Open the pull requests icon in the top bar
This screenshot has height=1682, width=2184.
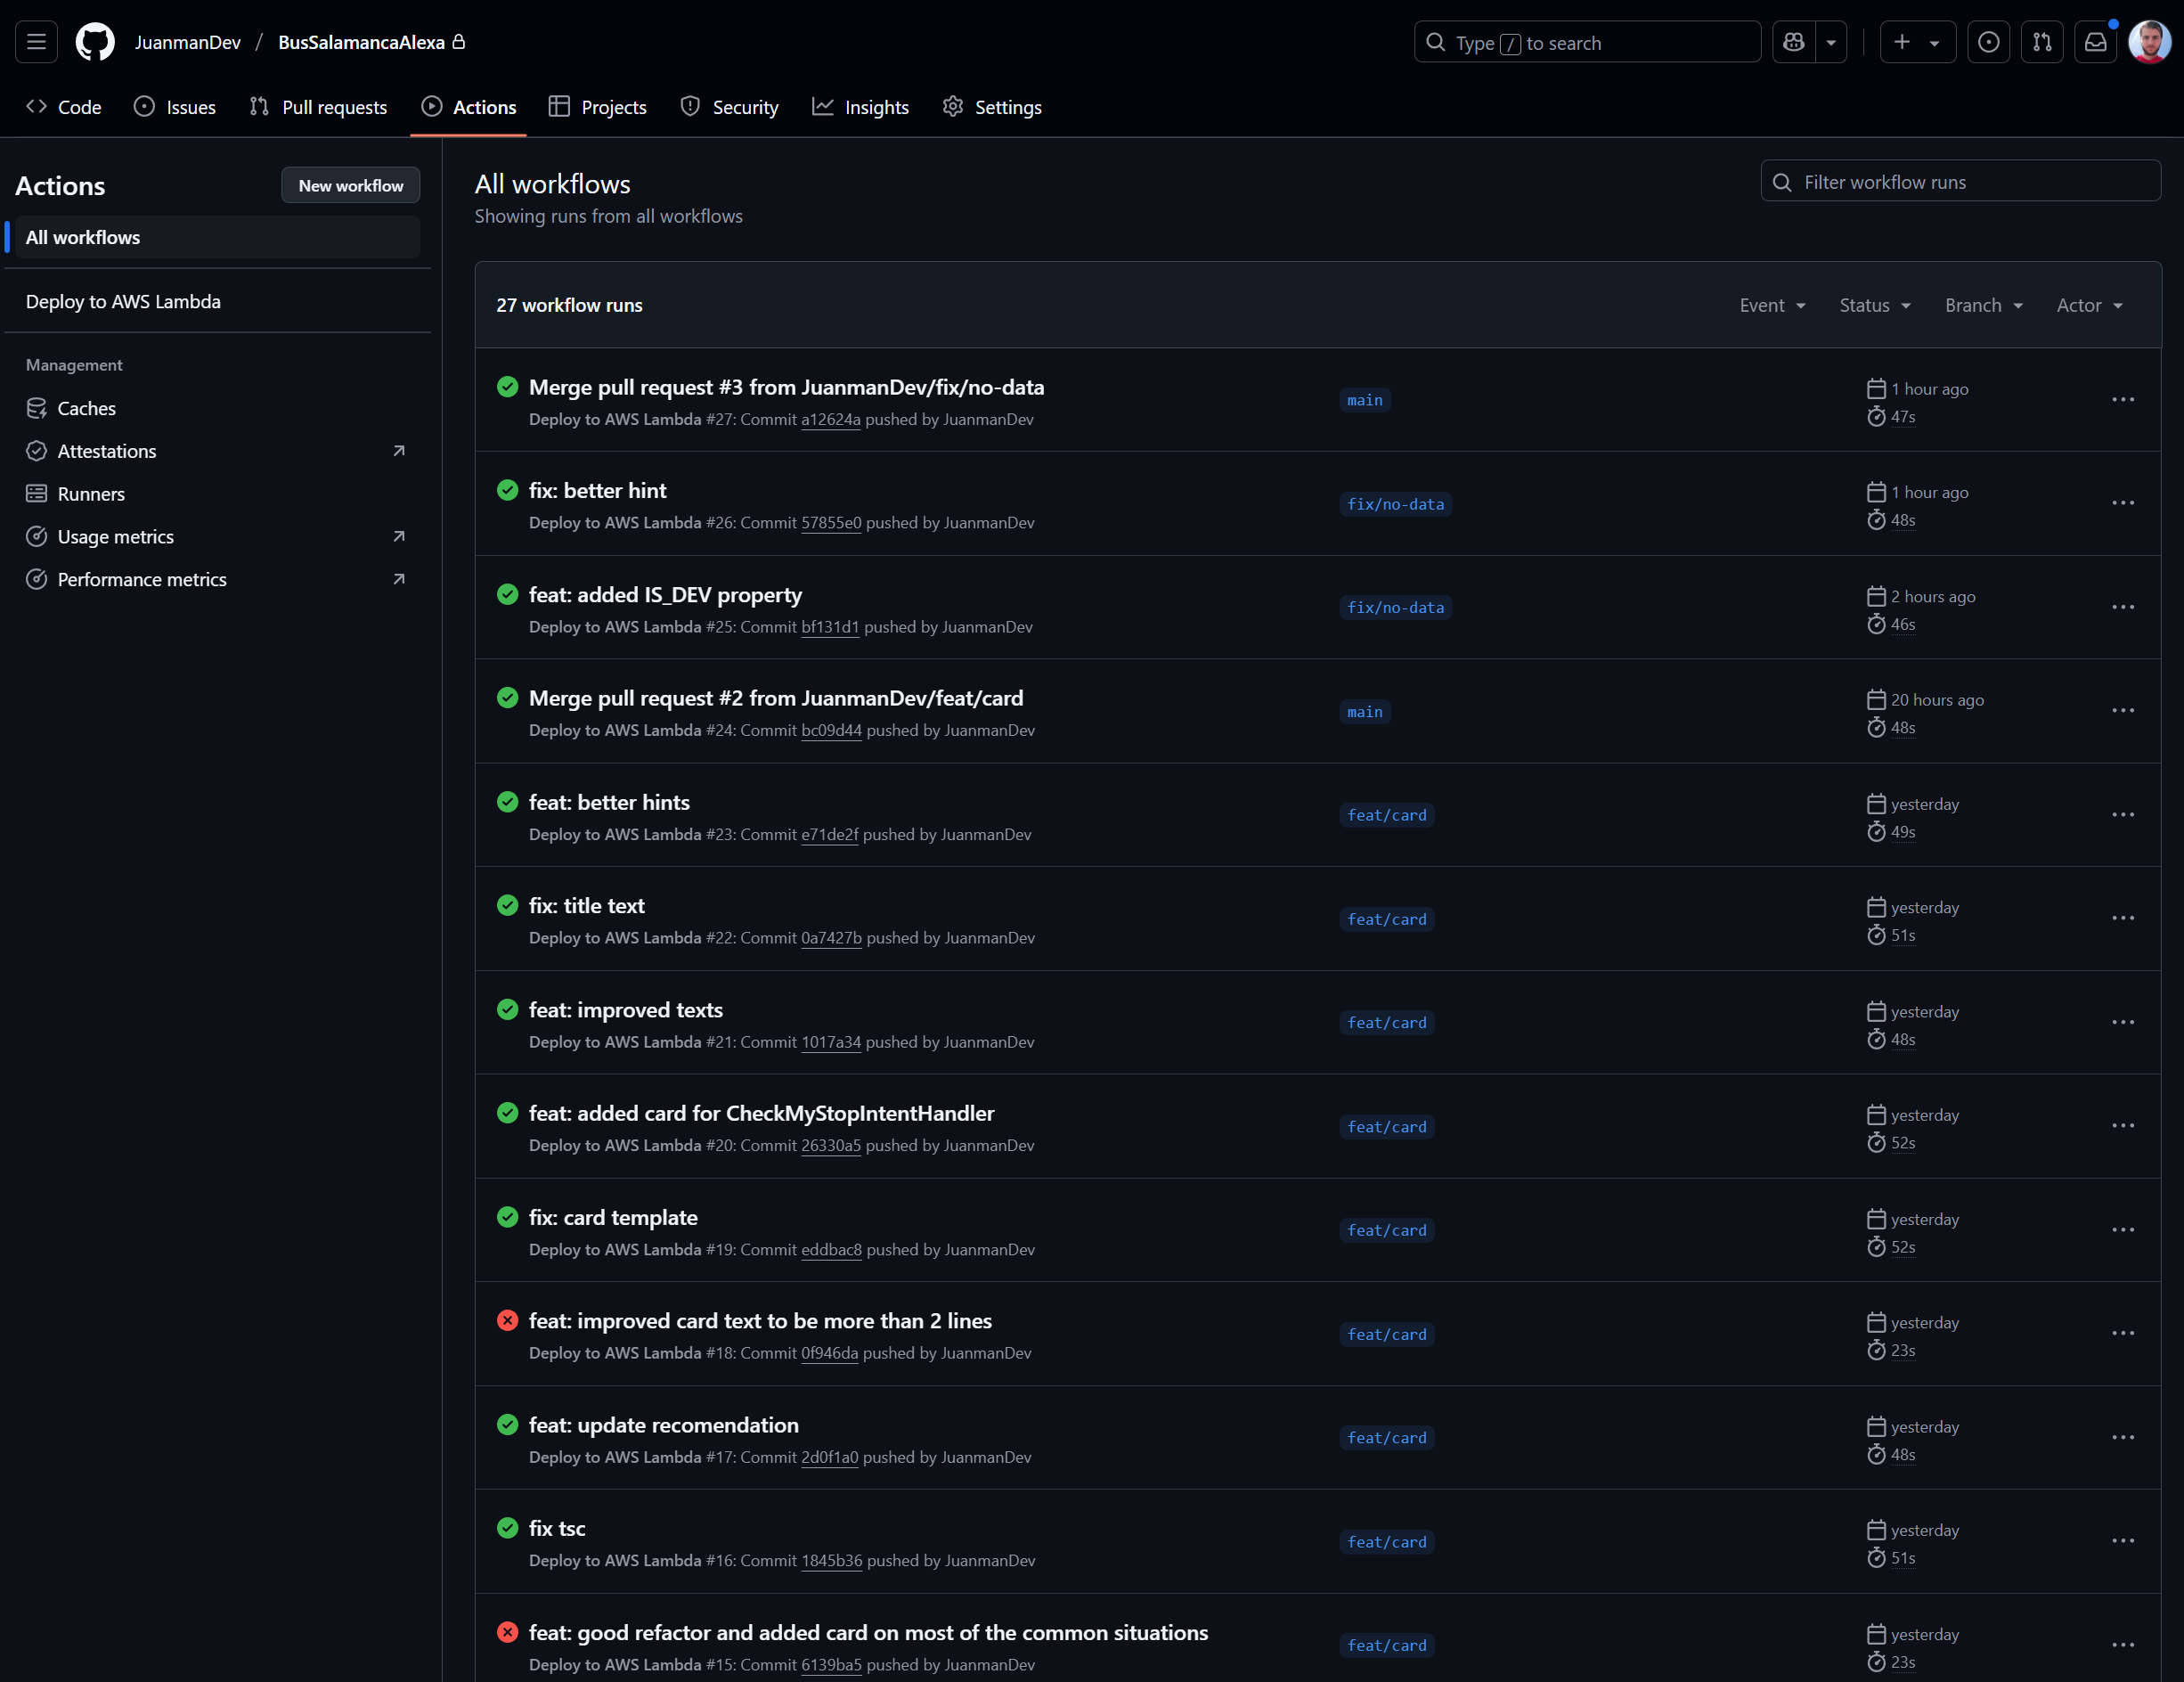(x=2042, y=42)
